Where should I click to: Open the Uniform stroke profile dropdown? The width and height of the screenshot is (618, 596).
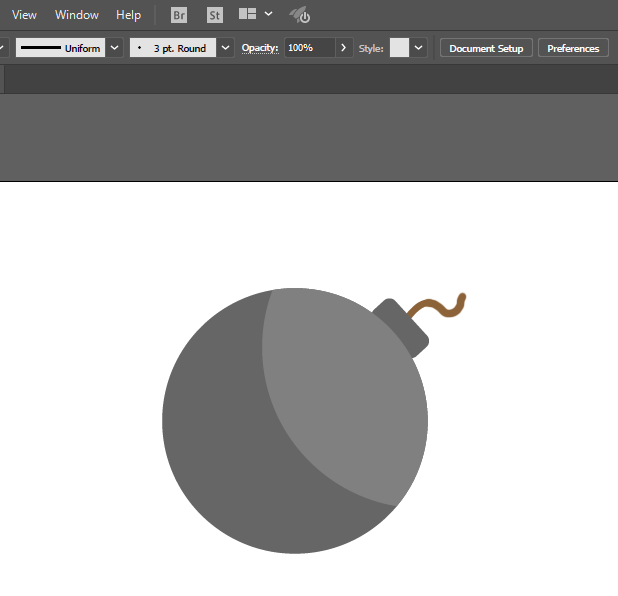[115, 48]
